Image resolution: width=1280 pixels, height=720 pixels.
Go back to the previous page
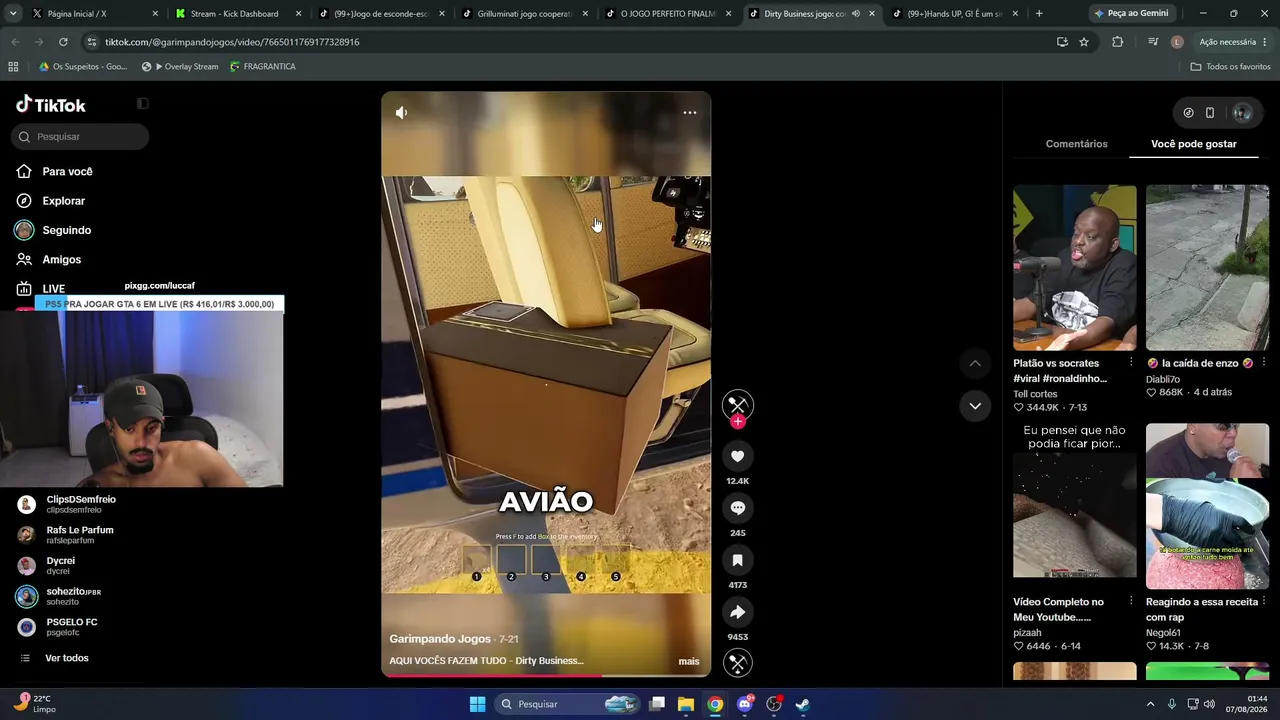pyautogui.click(x=15, y=42)
